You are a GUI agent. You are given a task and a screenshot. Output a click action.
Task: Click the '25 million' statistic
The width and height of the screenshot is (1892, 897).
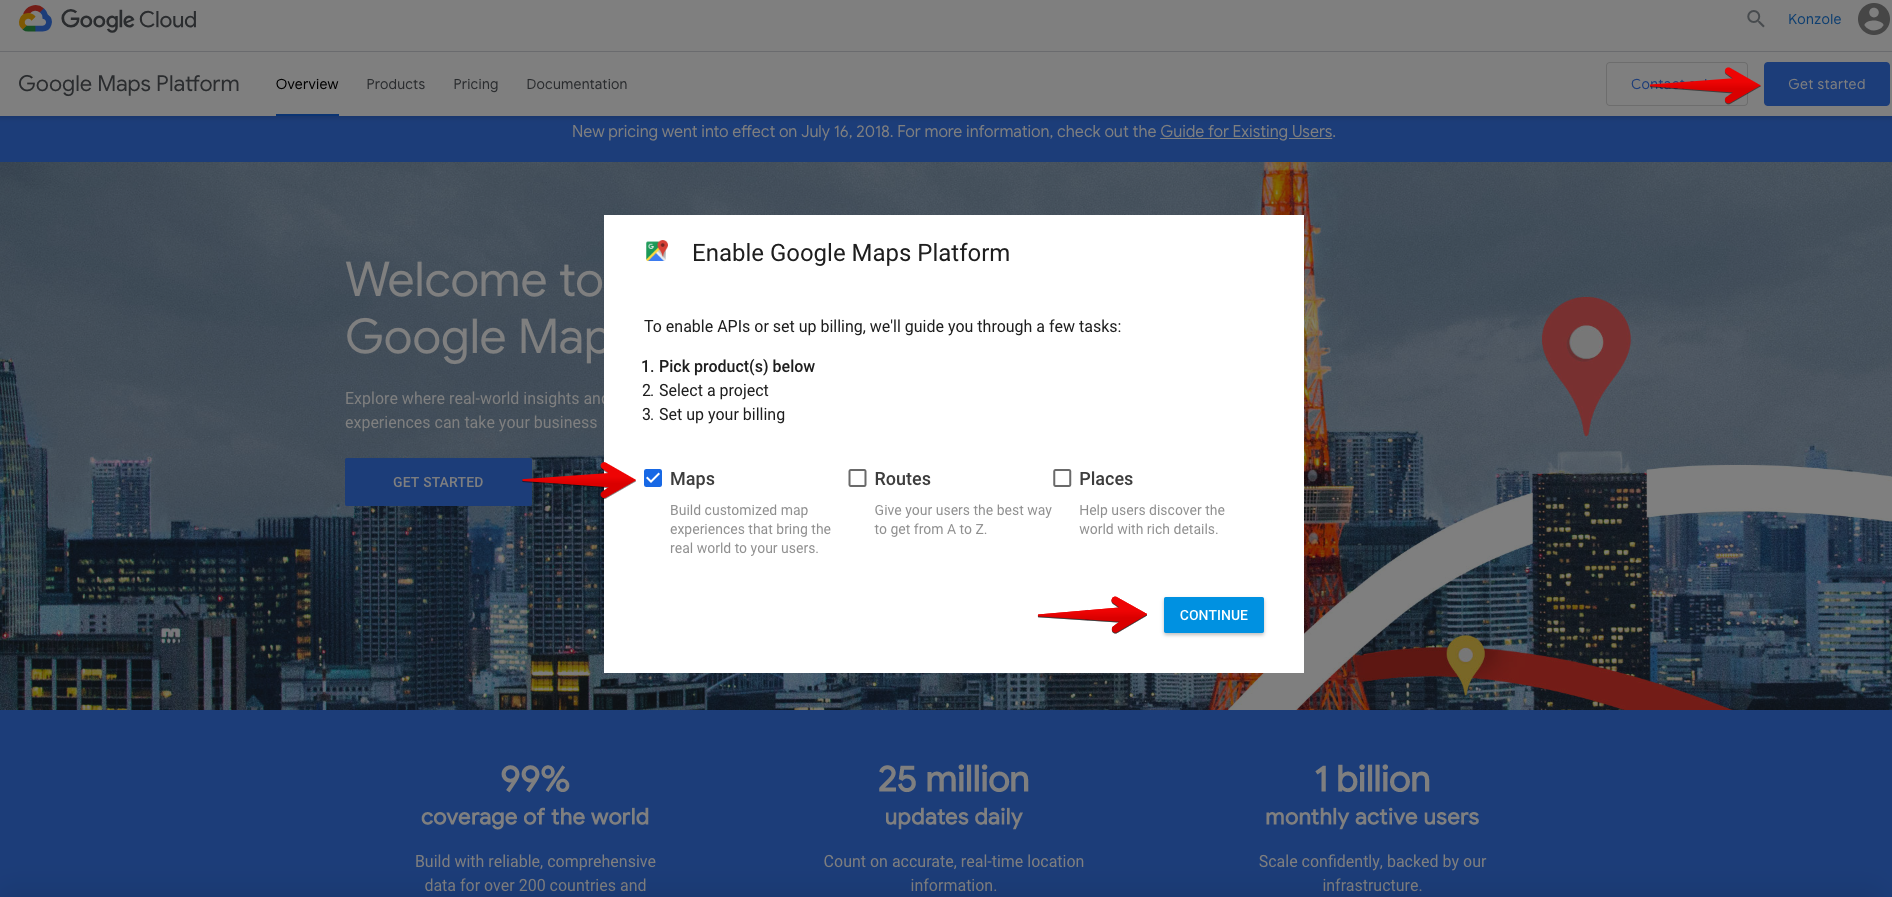953,779
